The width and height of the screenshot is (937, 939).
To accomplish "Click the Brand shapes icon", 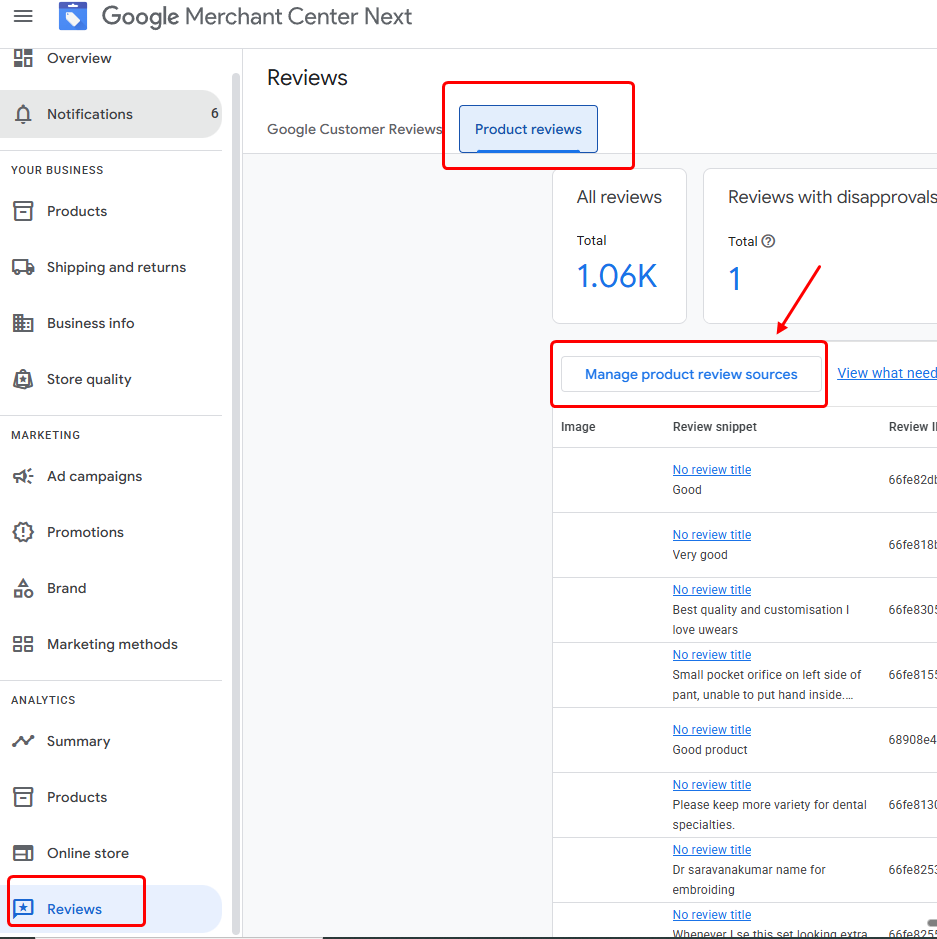I will coord(23,588).
